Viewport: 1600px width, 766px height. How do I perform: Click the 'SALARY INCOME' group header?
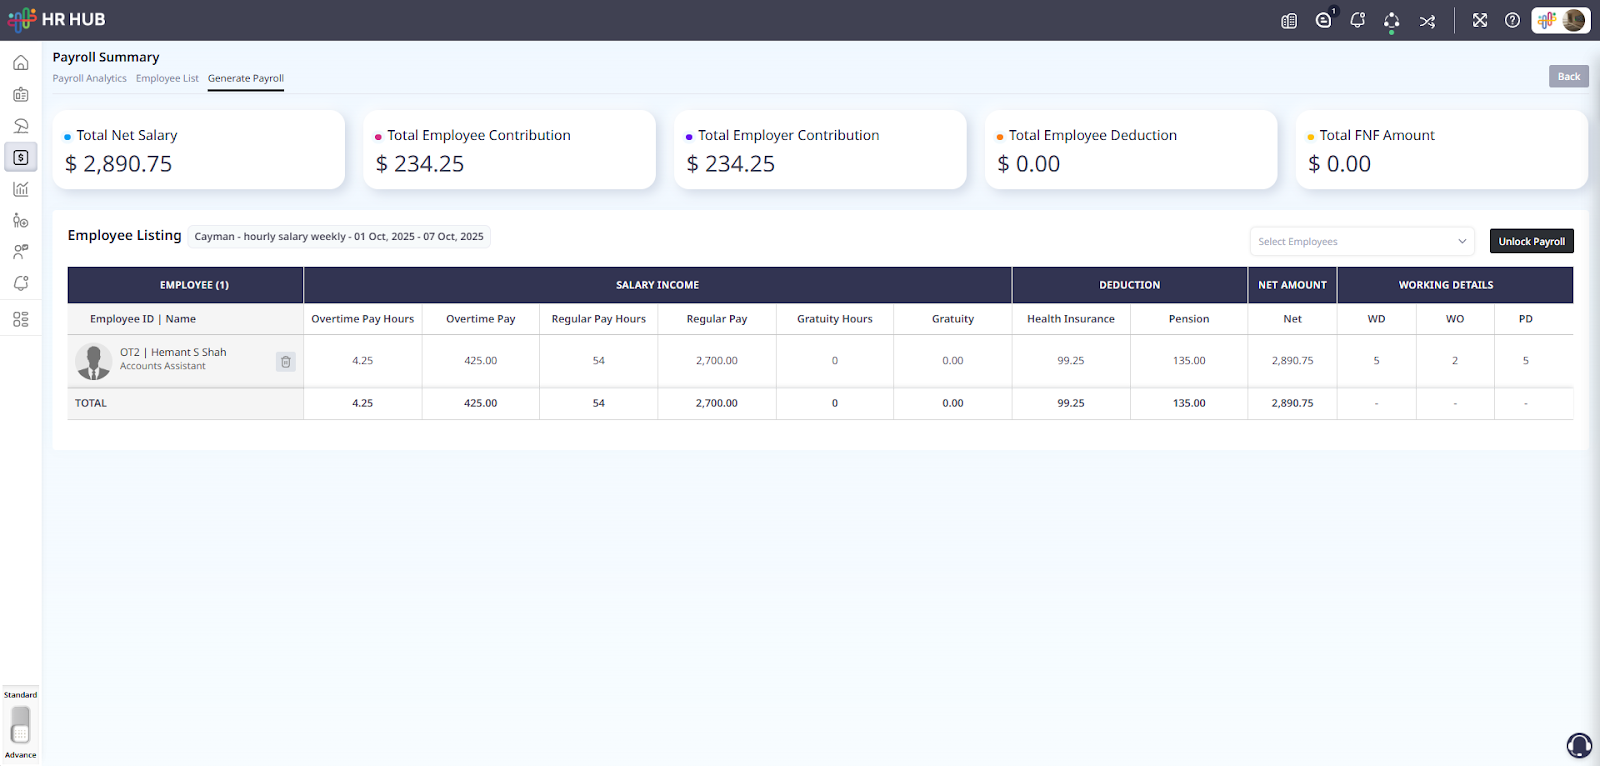point(658,285)
